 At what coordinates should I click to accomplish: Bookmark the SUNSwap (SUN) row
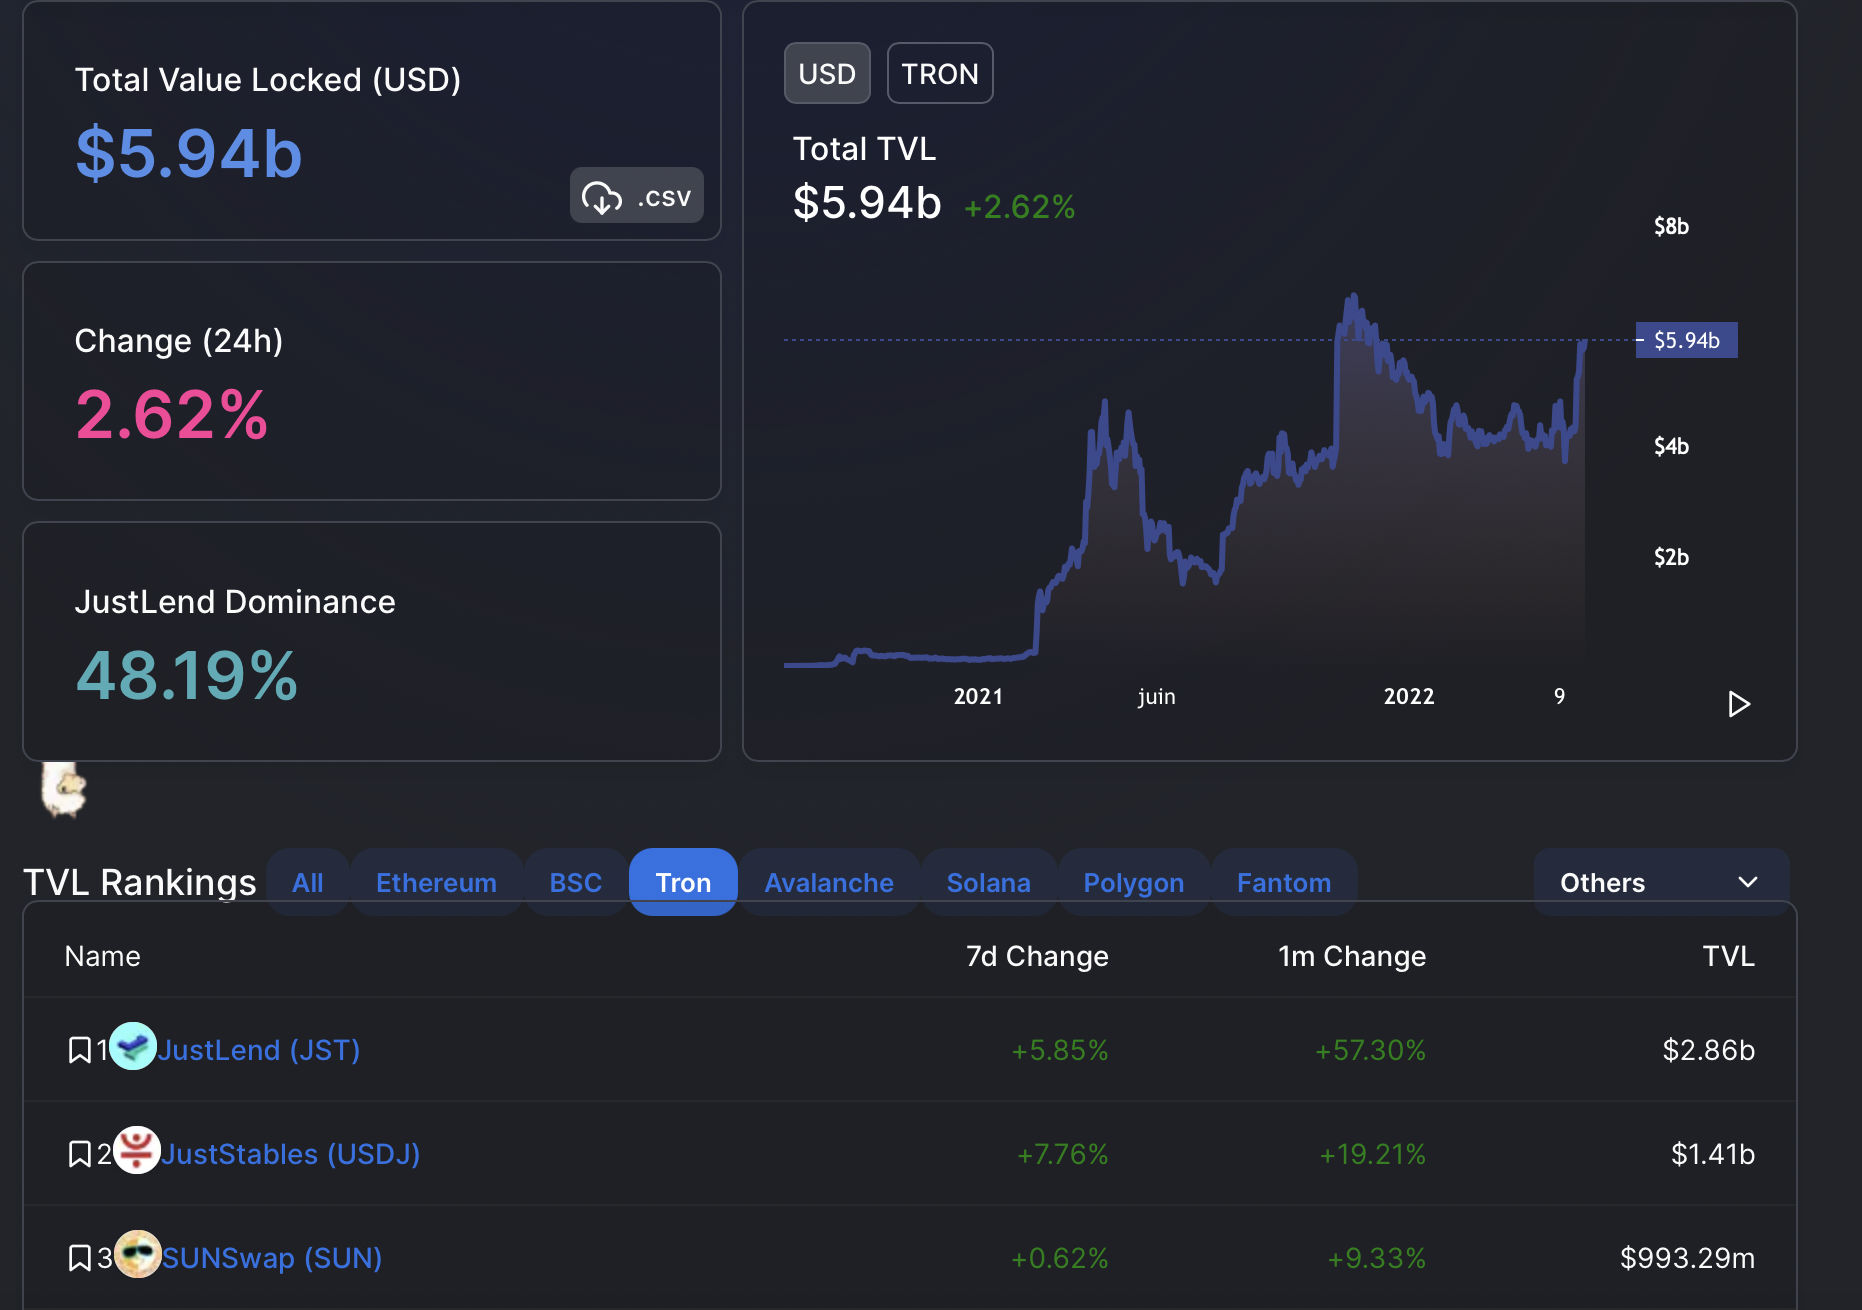click(79, 1258)
